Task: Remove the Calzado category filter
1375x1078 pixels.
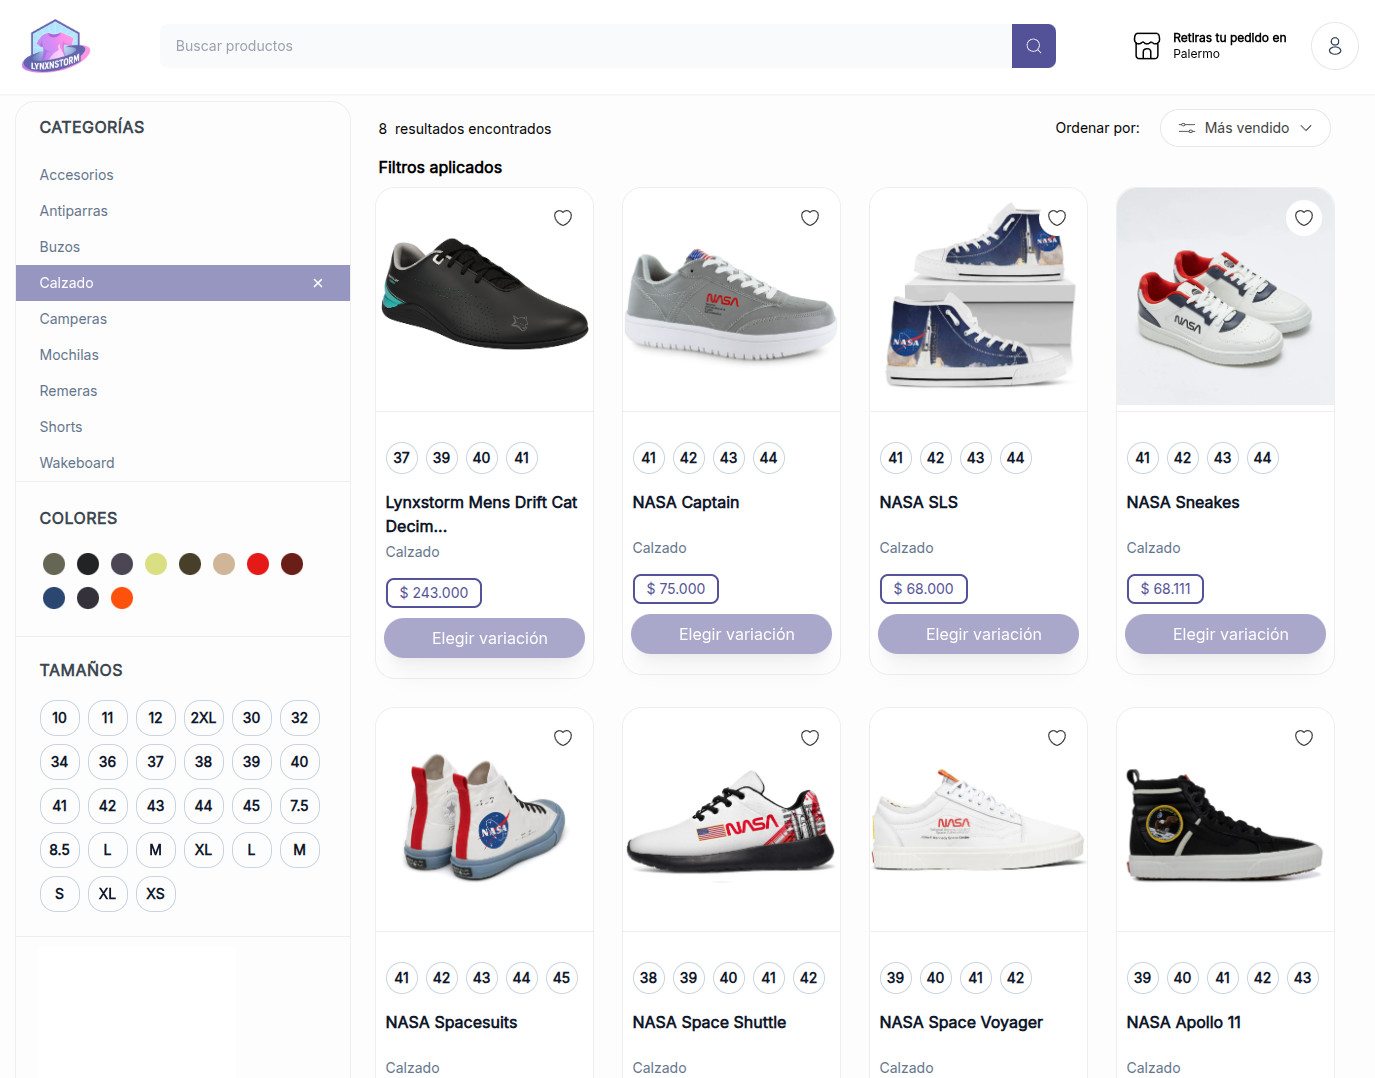Action: (x=318, y=283)
